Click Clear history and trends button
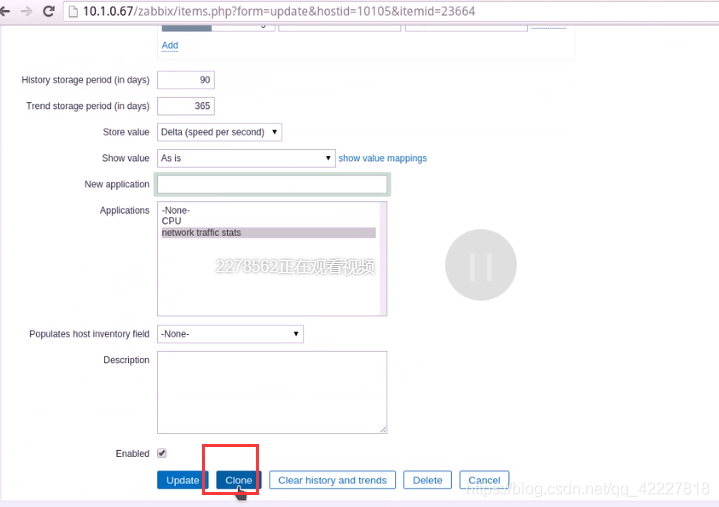The width and height of the screenshot is (719, 507). pos(332,480)
